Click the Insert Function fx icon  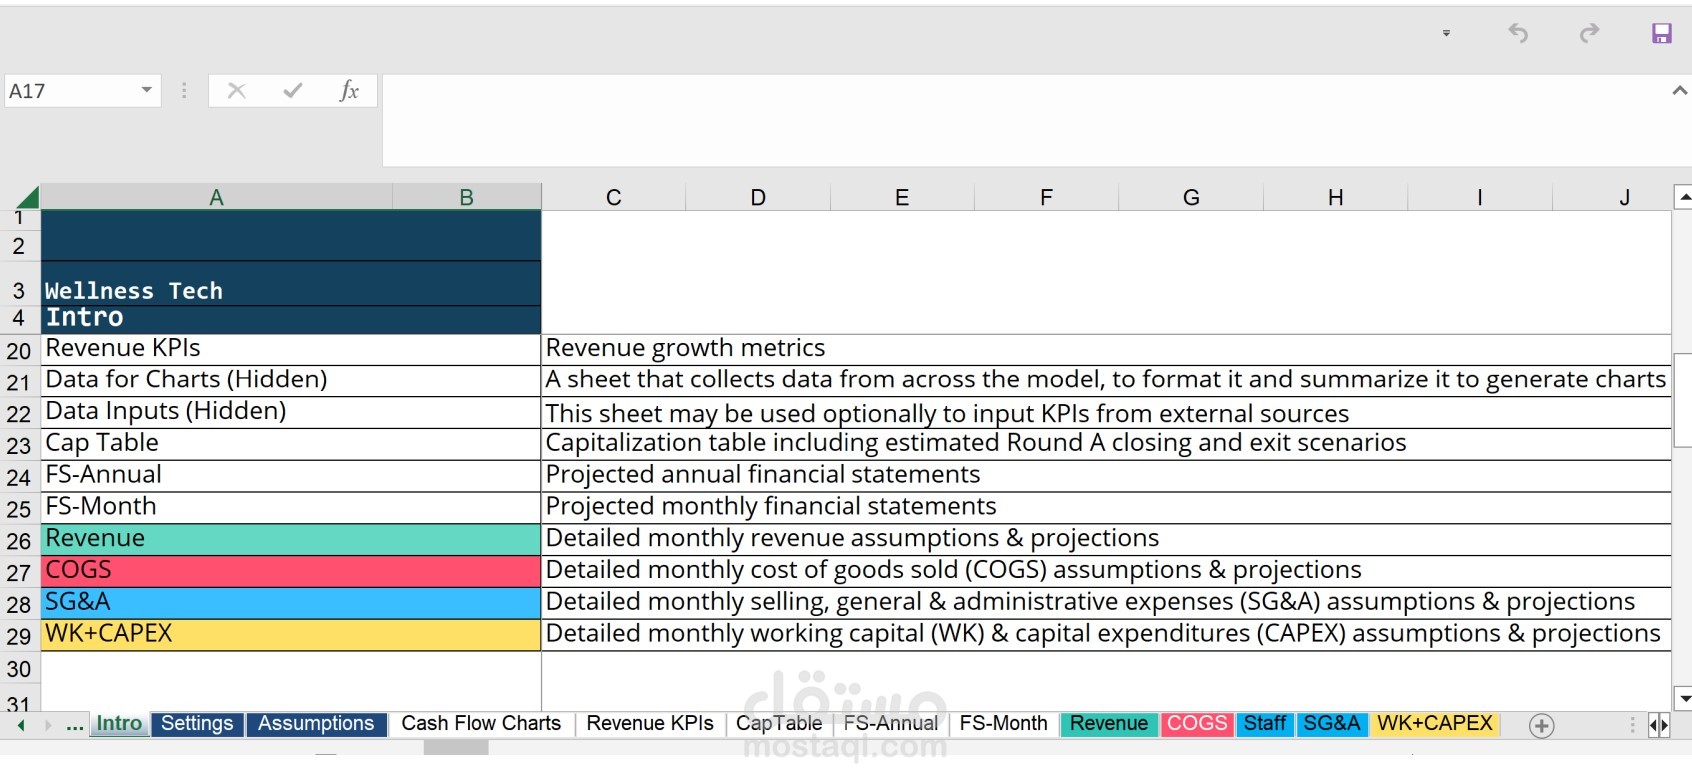point(348,91)
